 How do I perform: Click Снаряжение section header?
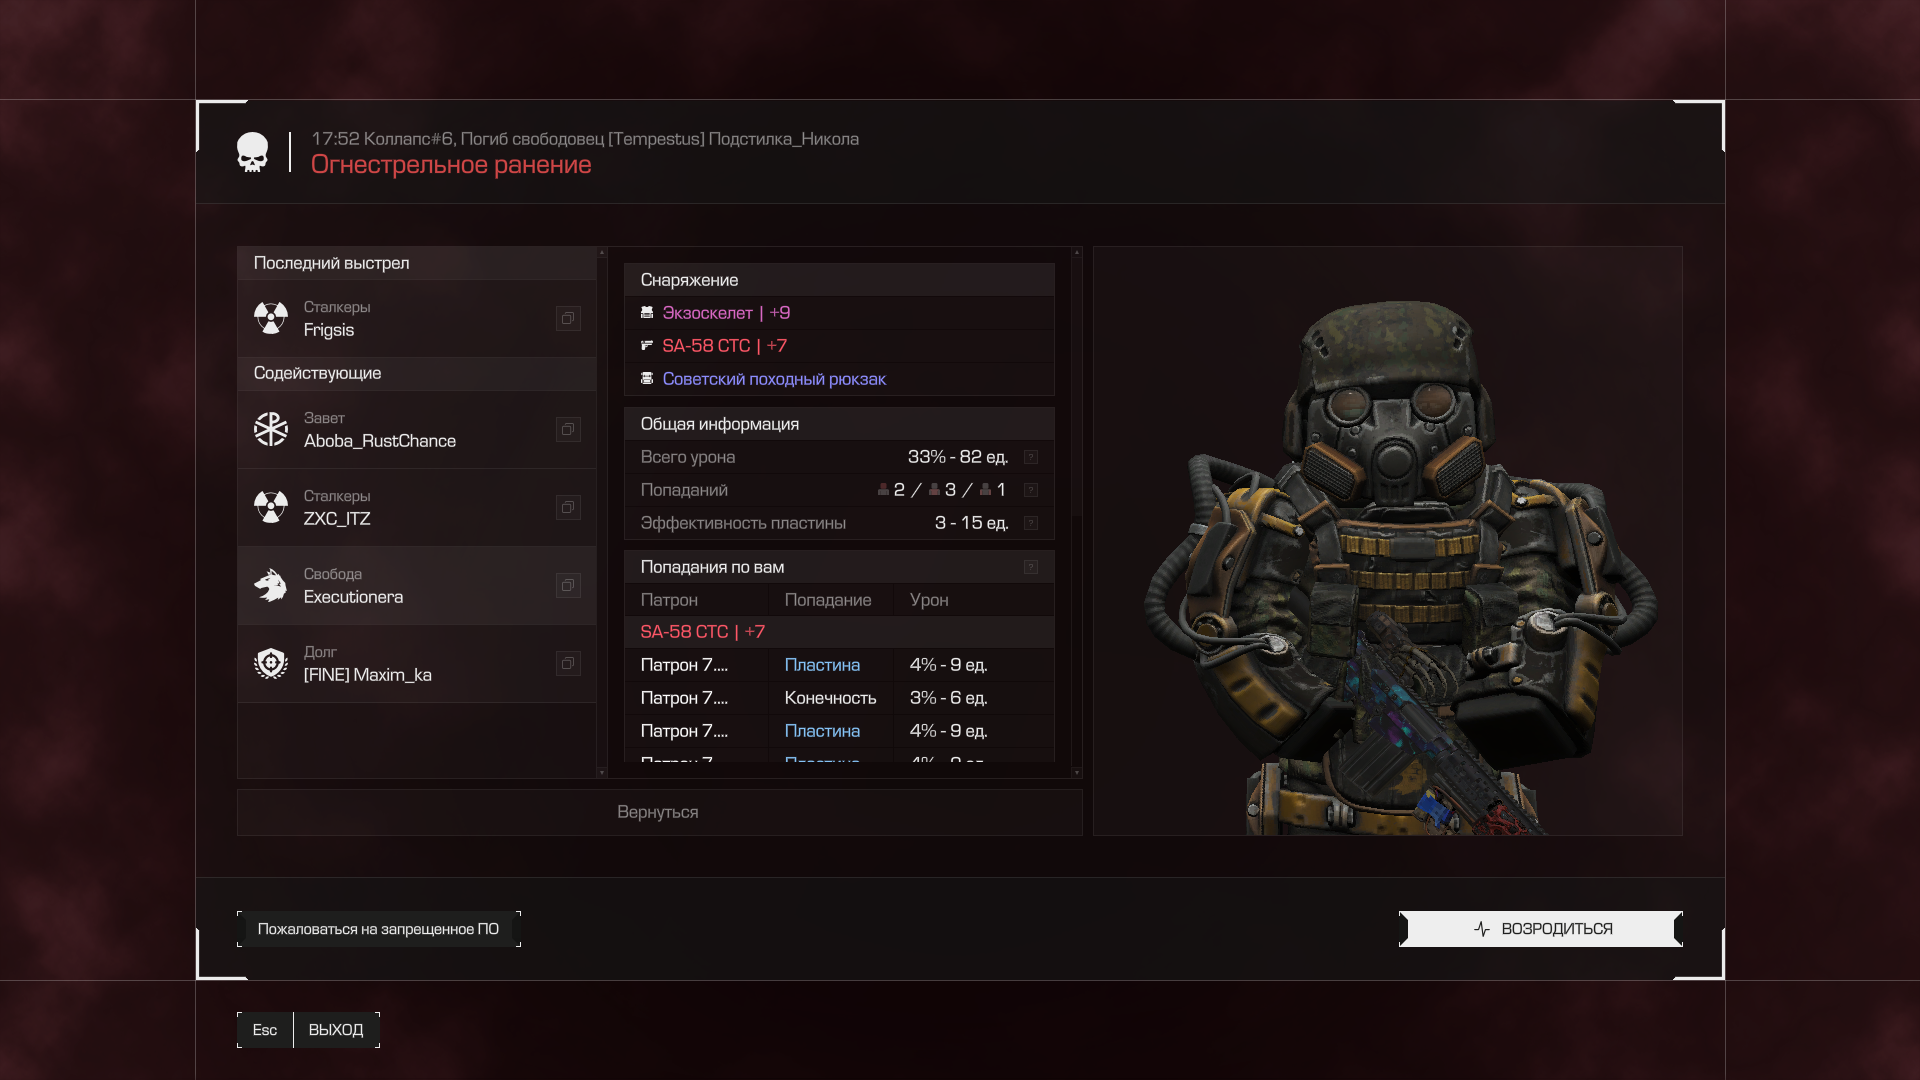tap(839, 280)
